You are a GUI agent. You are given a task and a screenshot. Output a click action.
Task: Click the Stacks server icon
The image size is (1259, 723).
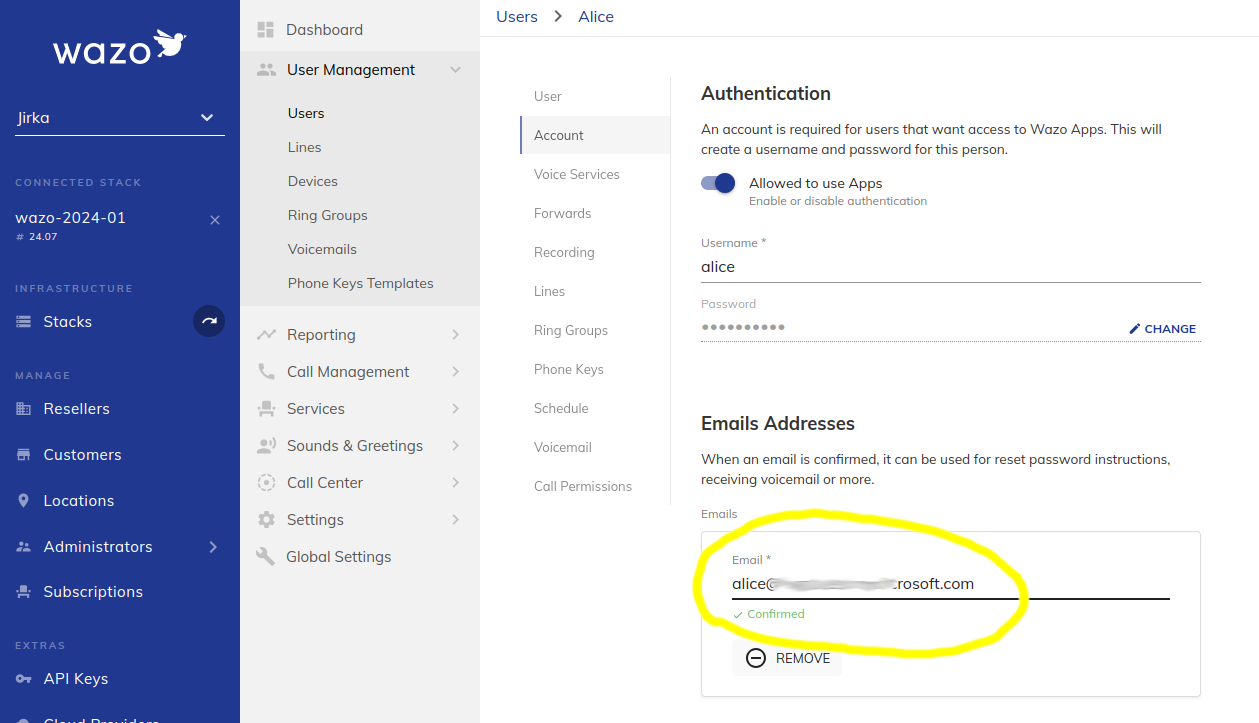pyautogui.click(x=24, y=322)
